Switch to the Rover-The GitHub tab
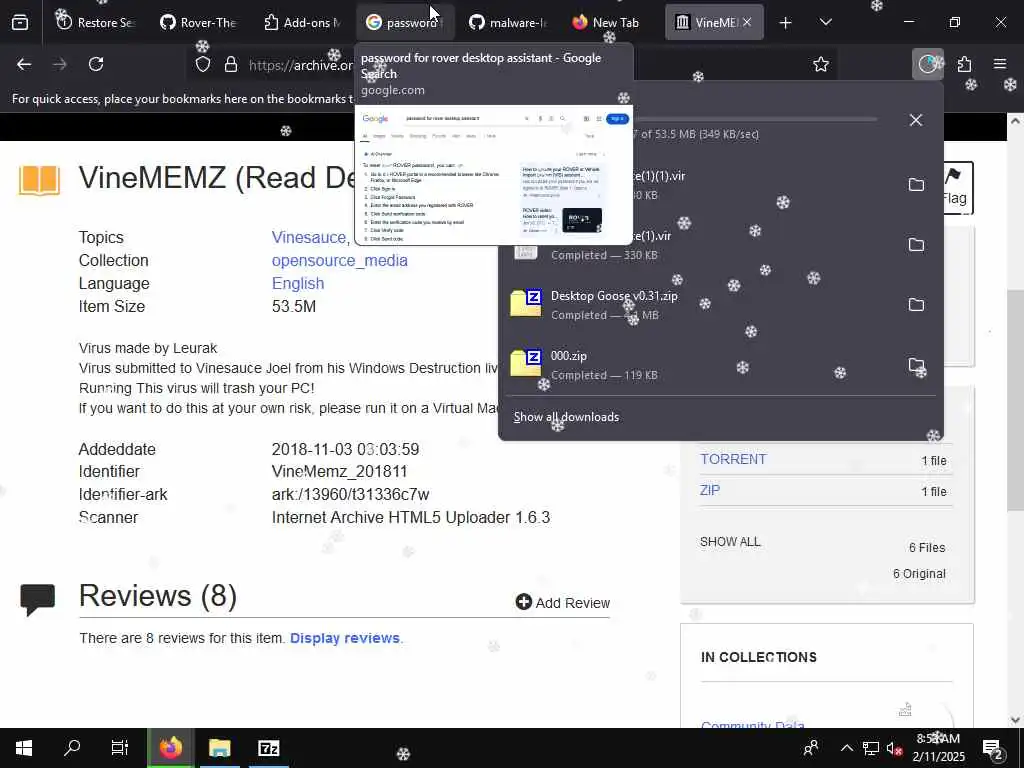Image resolution: width=1024 pixels, height=768 pixels. pos(198,22)
